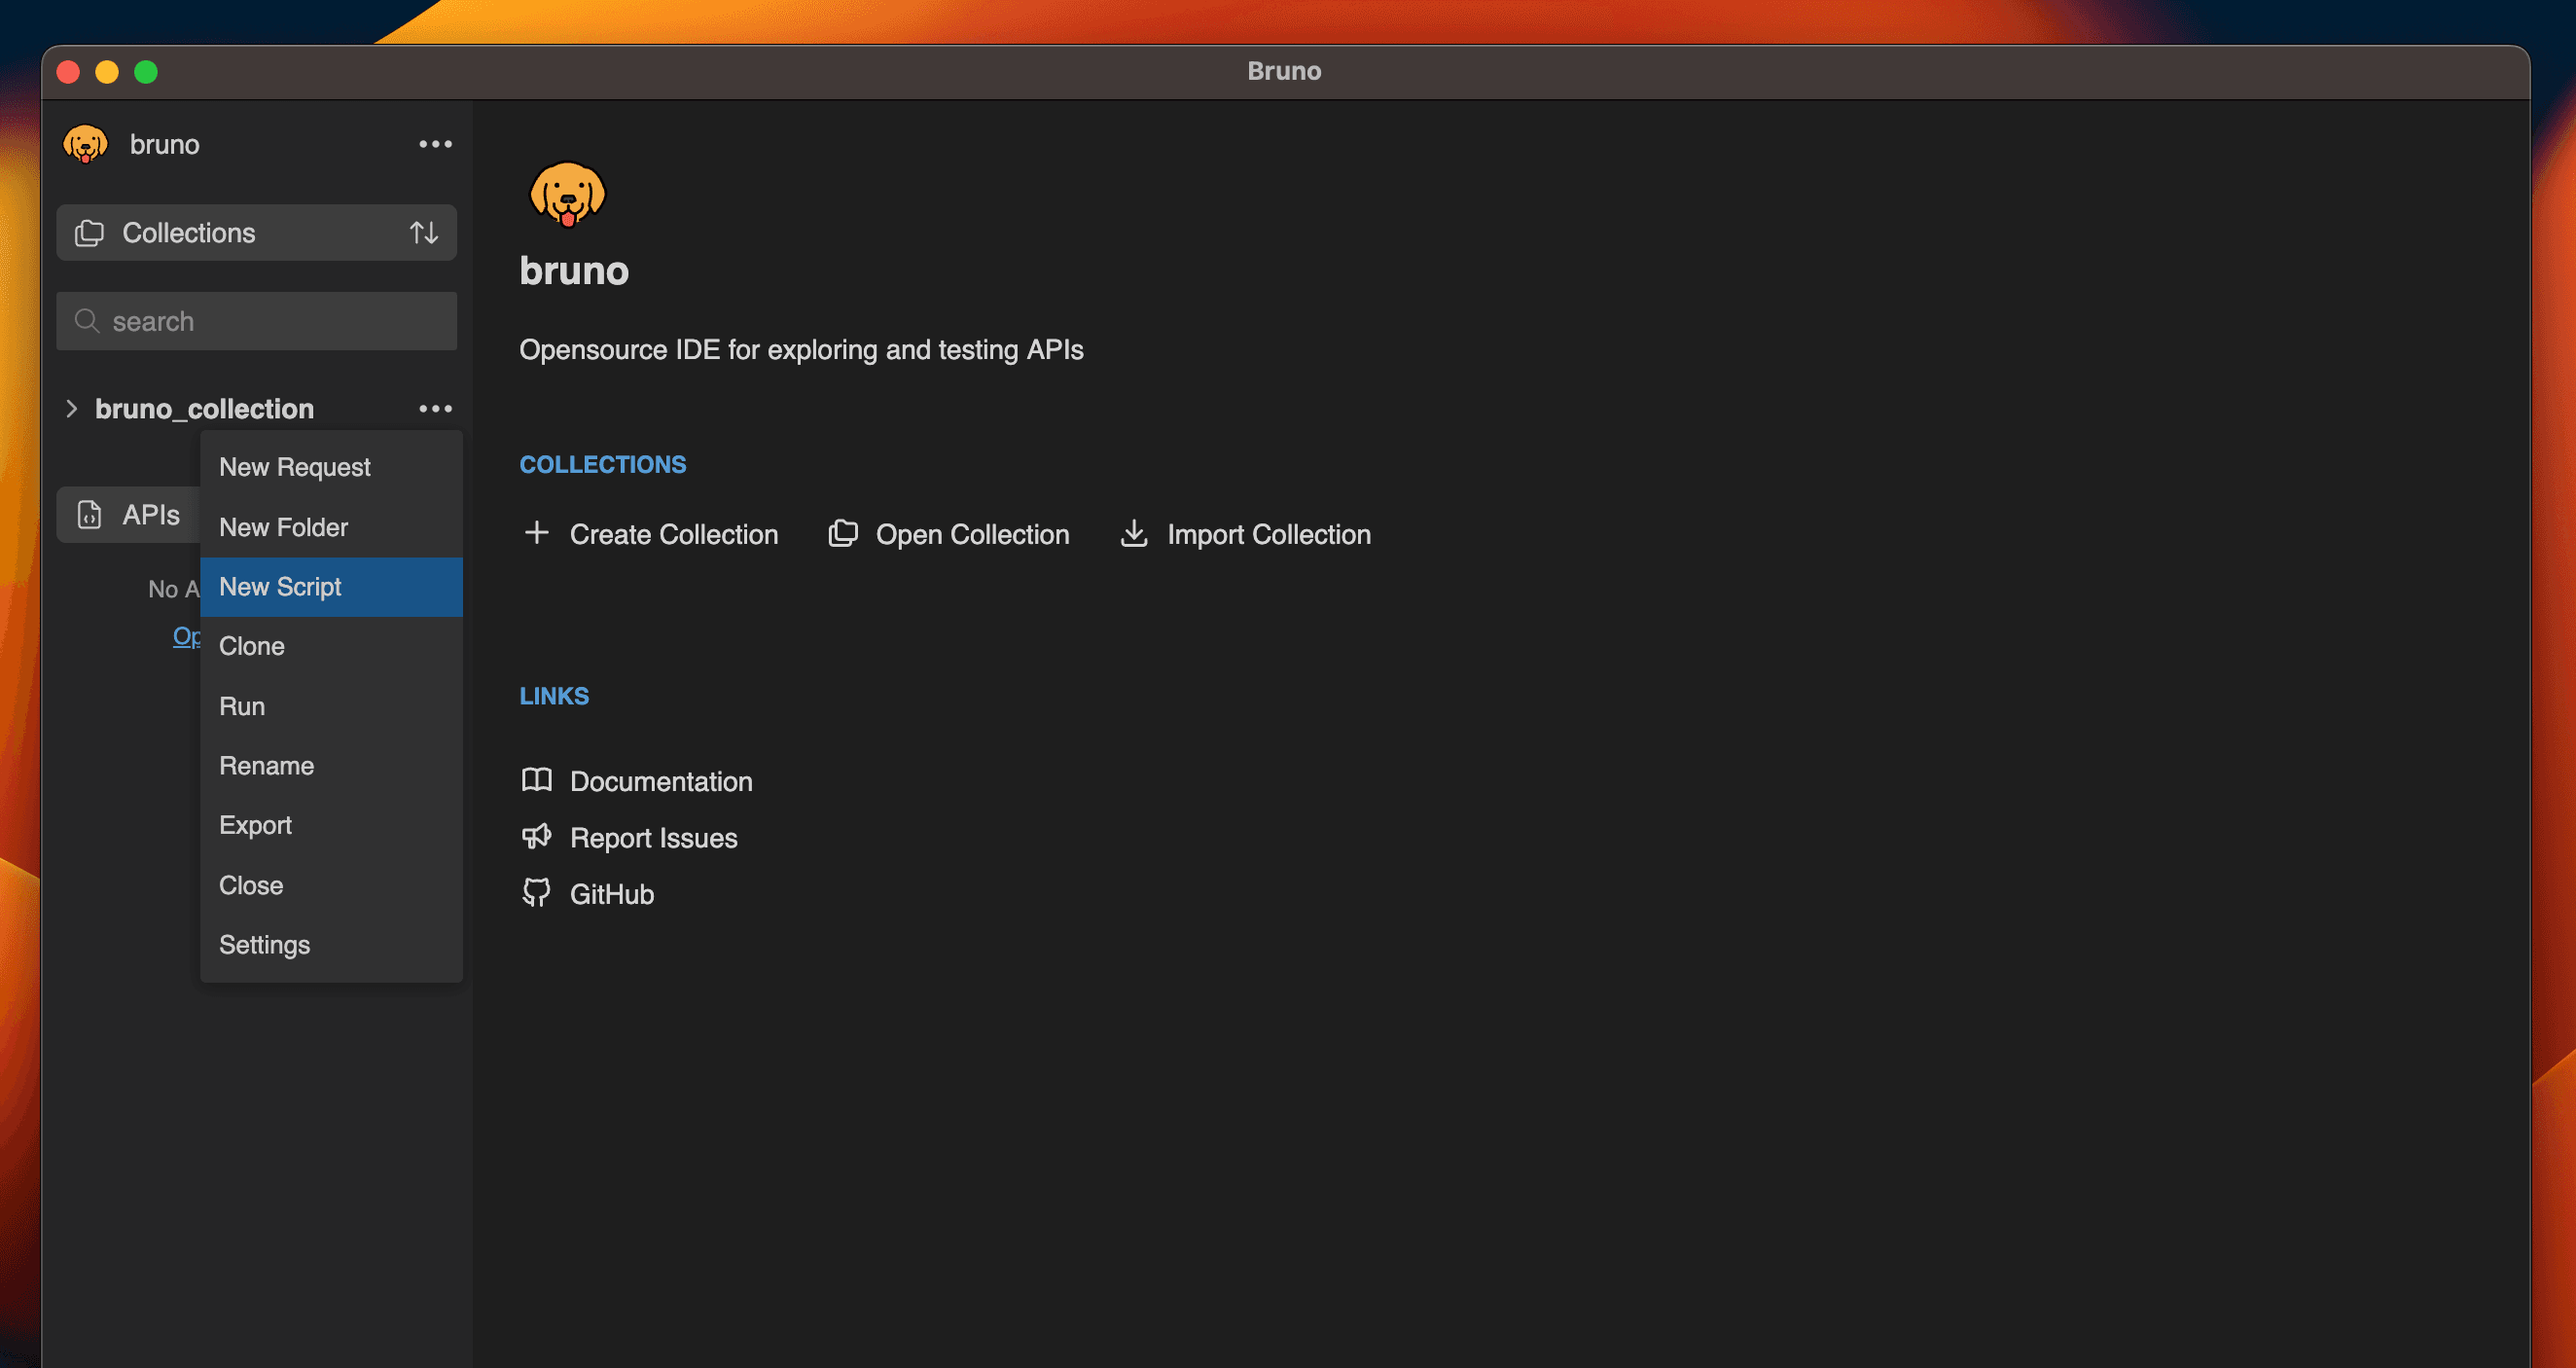
Task: Open the Collections section header
Action: coord(189,233)
